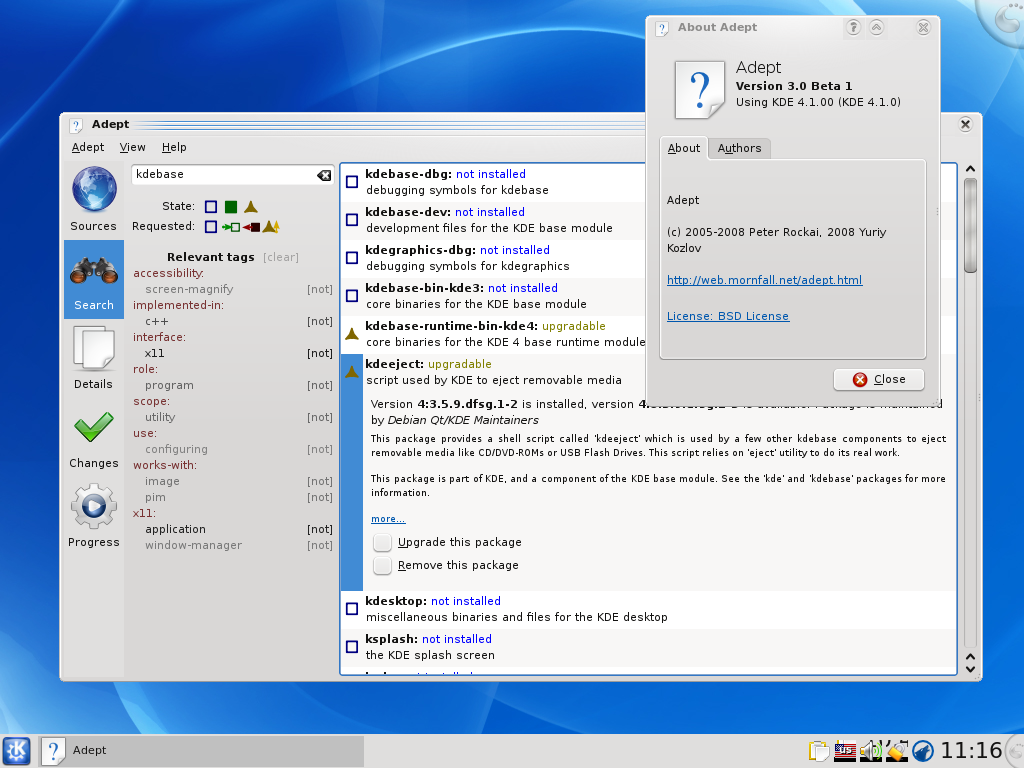Image resolution: width=1024 pixels, height=768 pixels.
Task: Open the Progress gear icon
Action: tap(94, 506)
